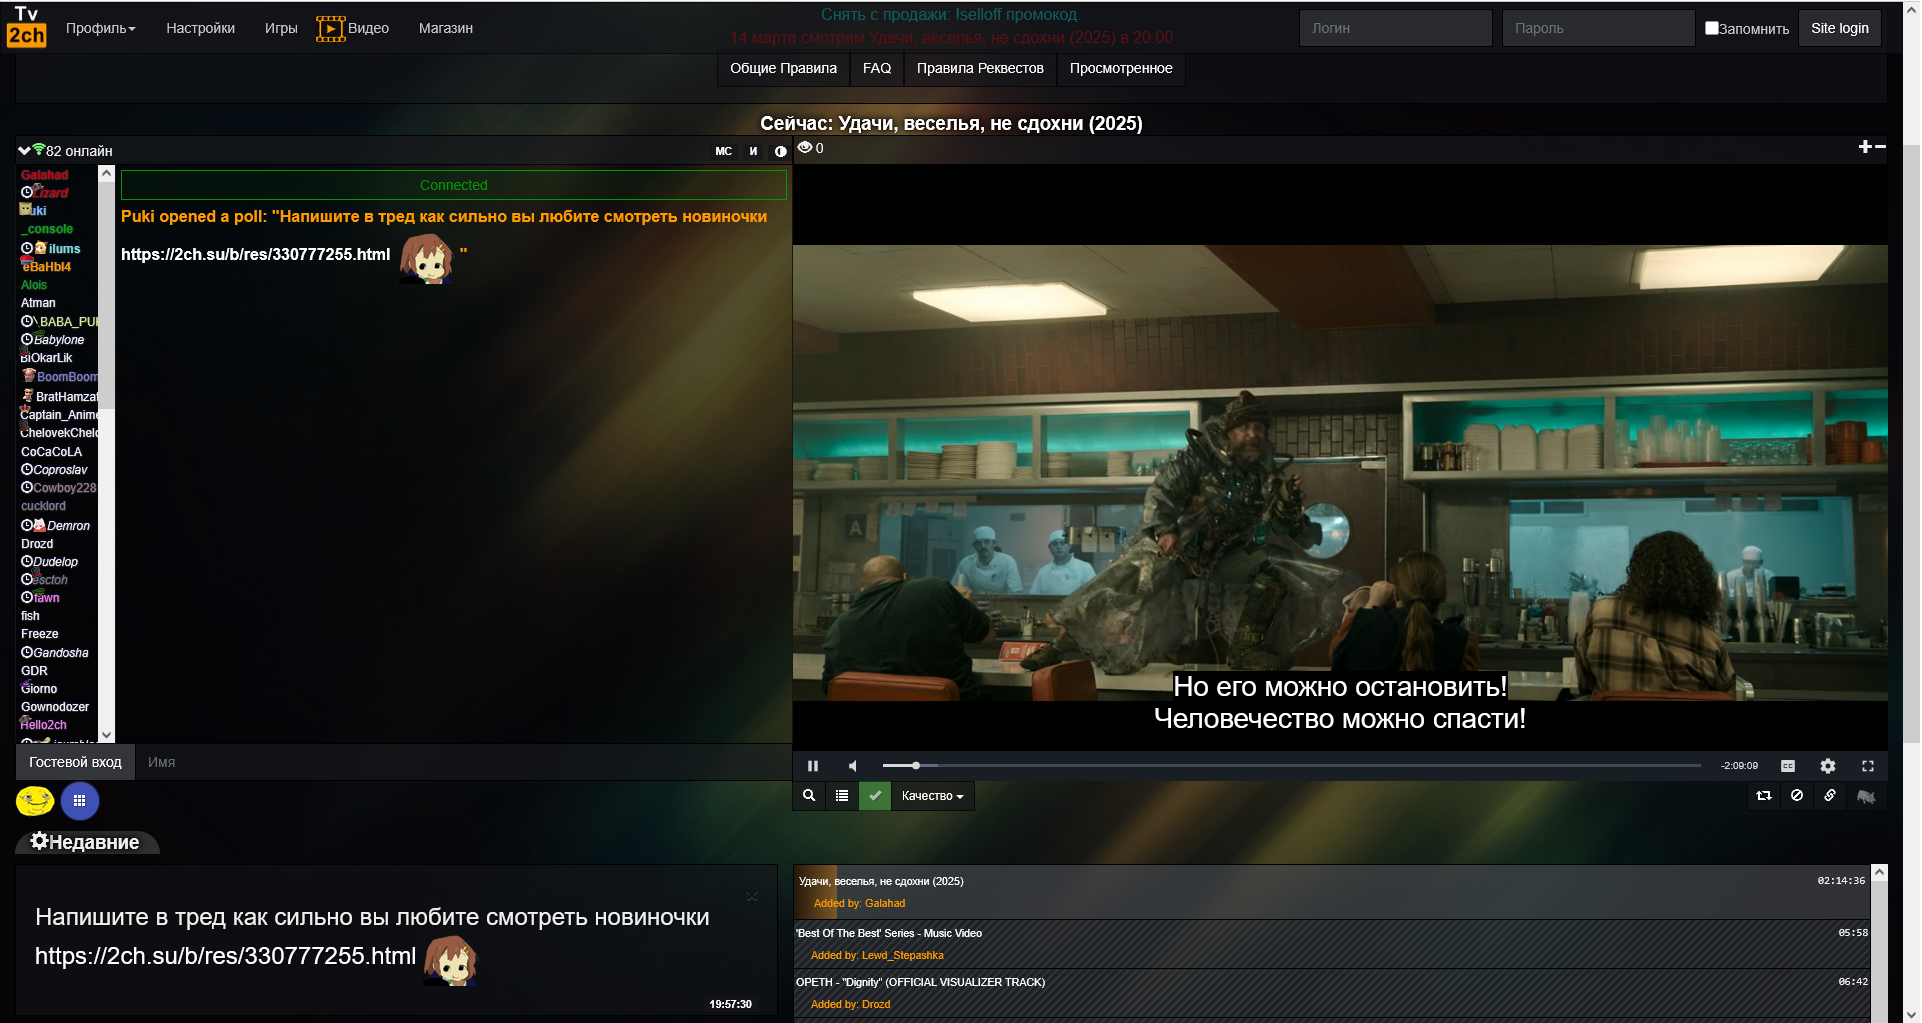Toggle the green checkmark button
Viewport: 1922px width, 1023px height.
[875, 796]
